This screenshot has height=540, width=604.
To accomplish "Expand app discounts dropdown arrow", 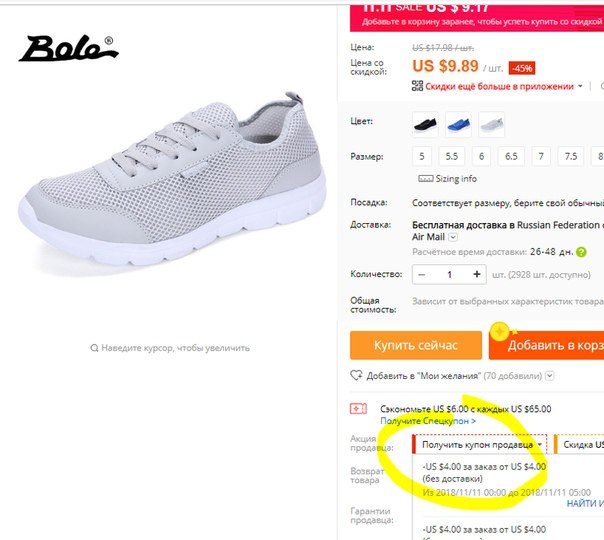I will tap(580, 86).
